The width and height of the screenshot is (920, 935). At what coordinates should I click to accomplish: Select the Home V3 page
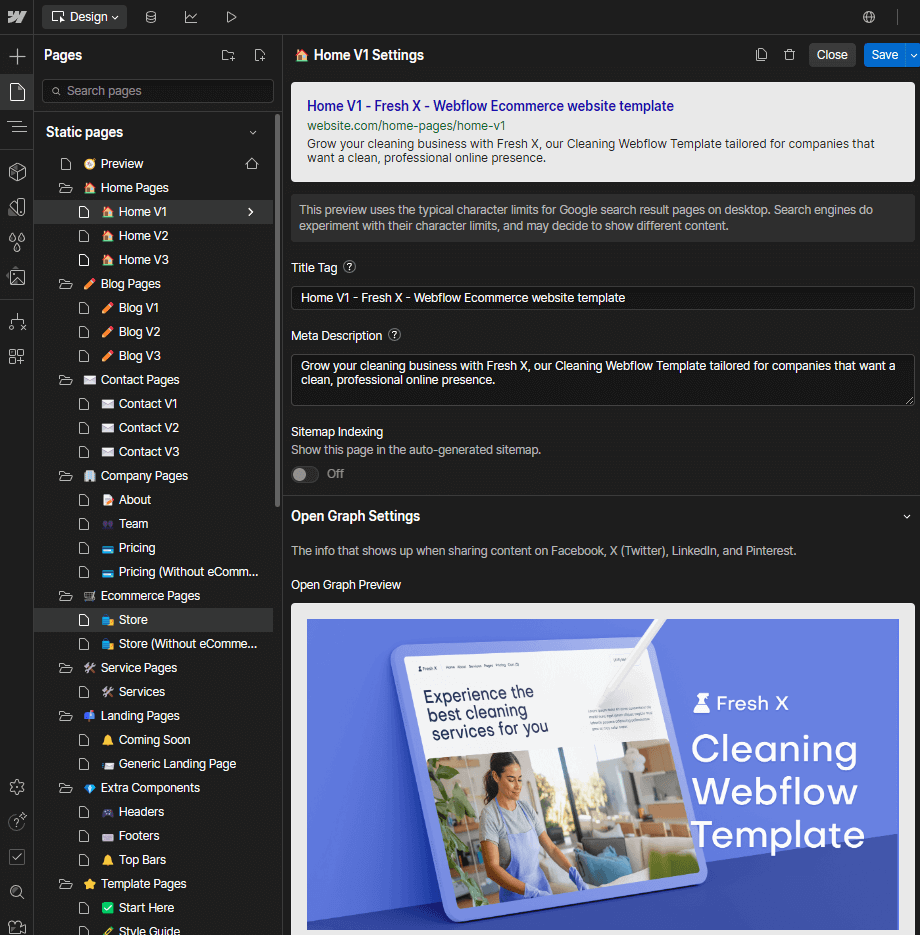[154, 260]
